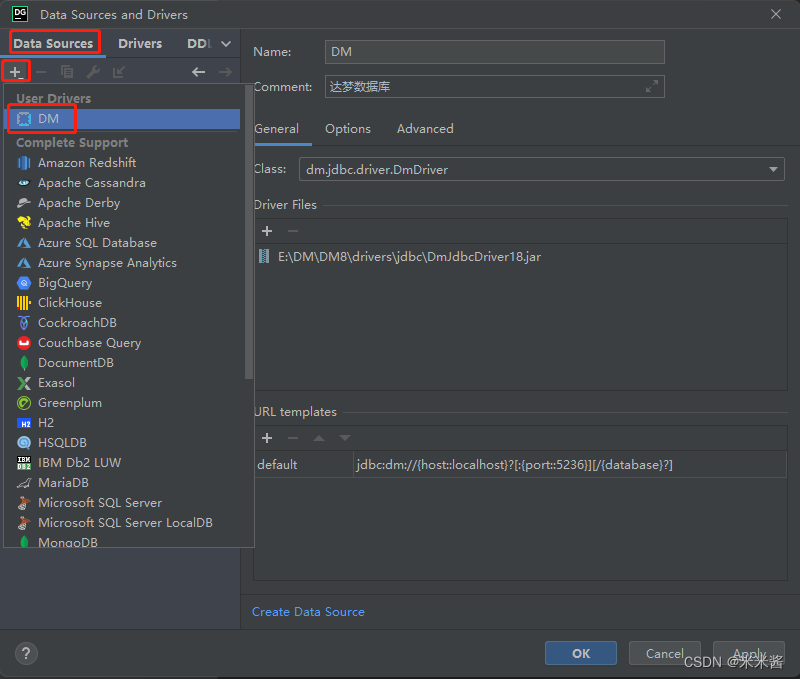Choose Azure Synapse Analytics entry

coord(122,263)
